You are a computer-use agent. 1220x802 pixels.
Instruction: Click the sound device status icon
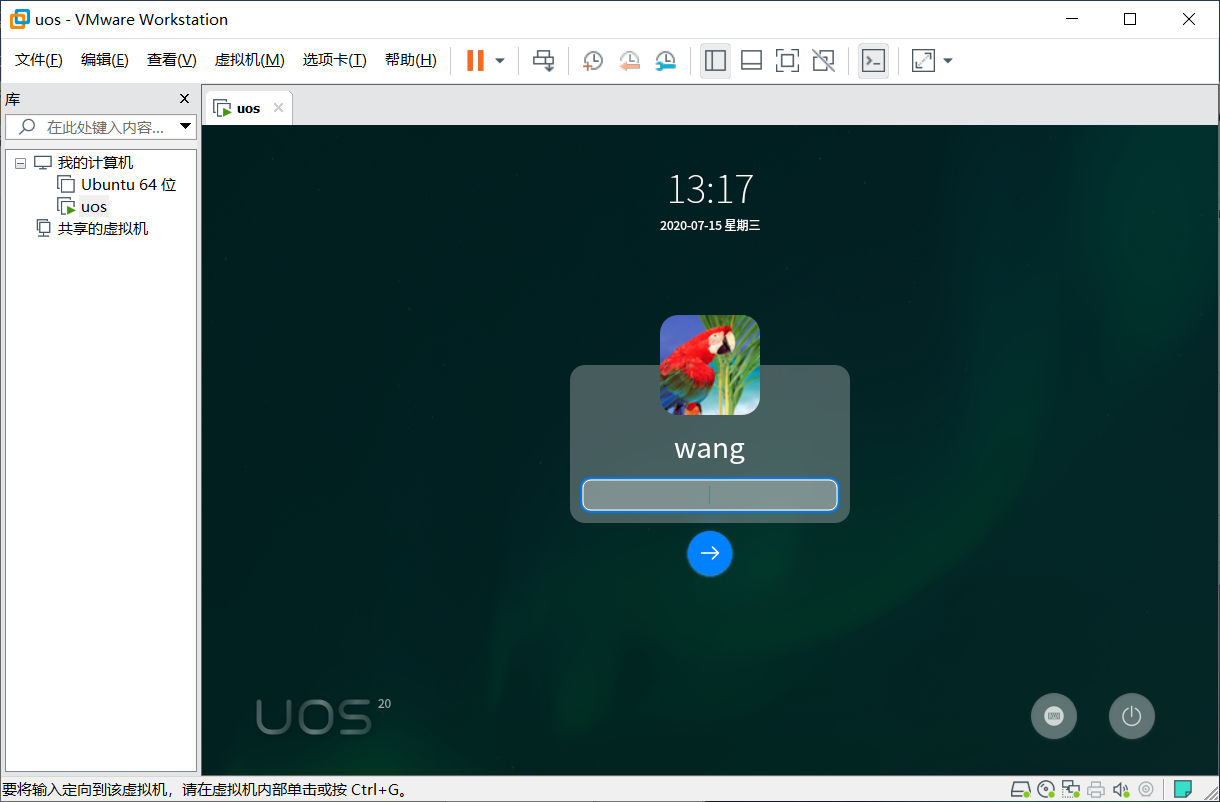point(1121,789)
